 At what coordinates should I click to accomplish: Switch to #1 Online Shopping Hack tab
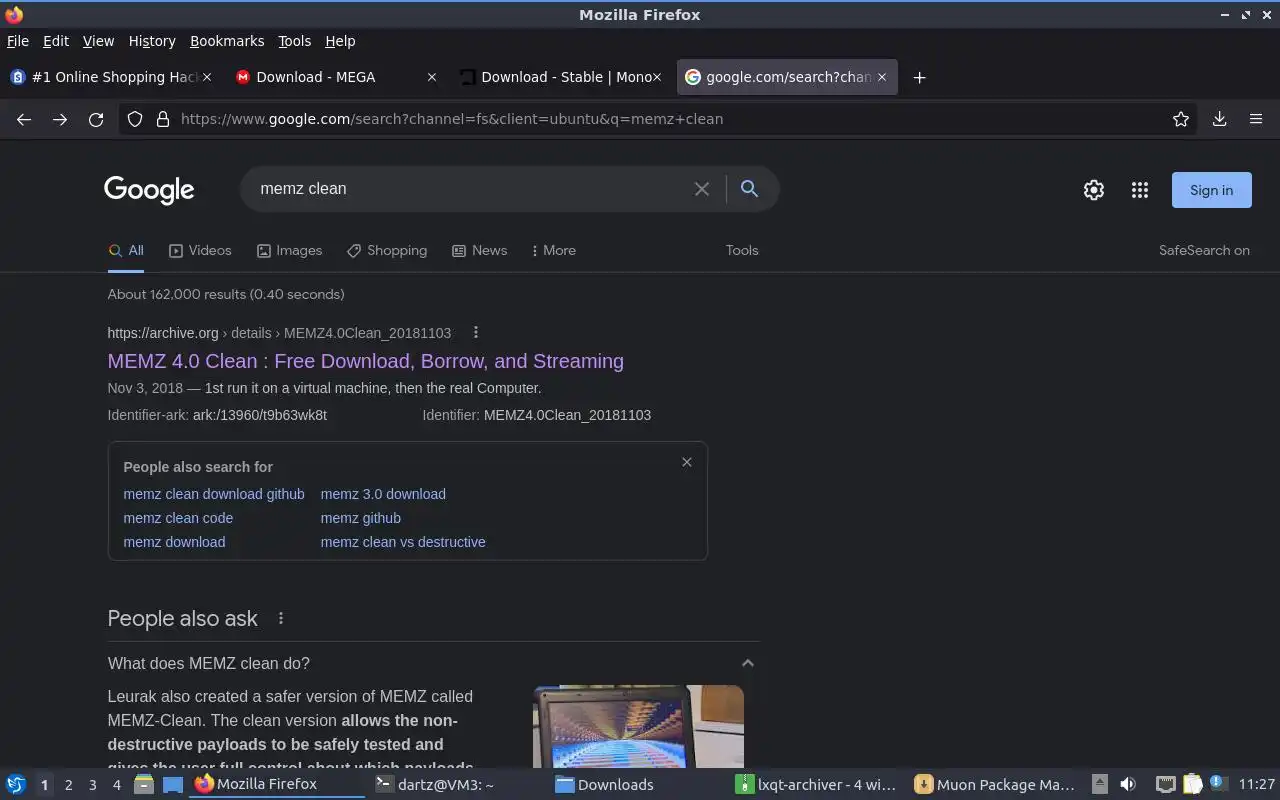coord(110,77)
